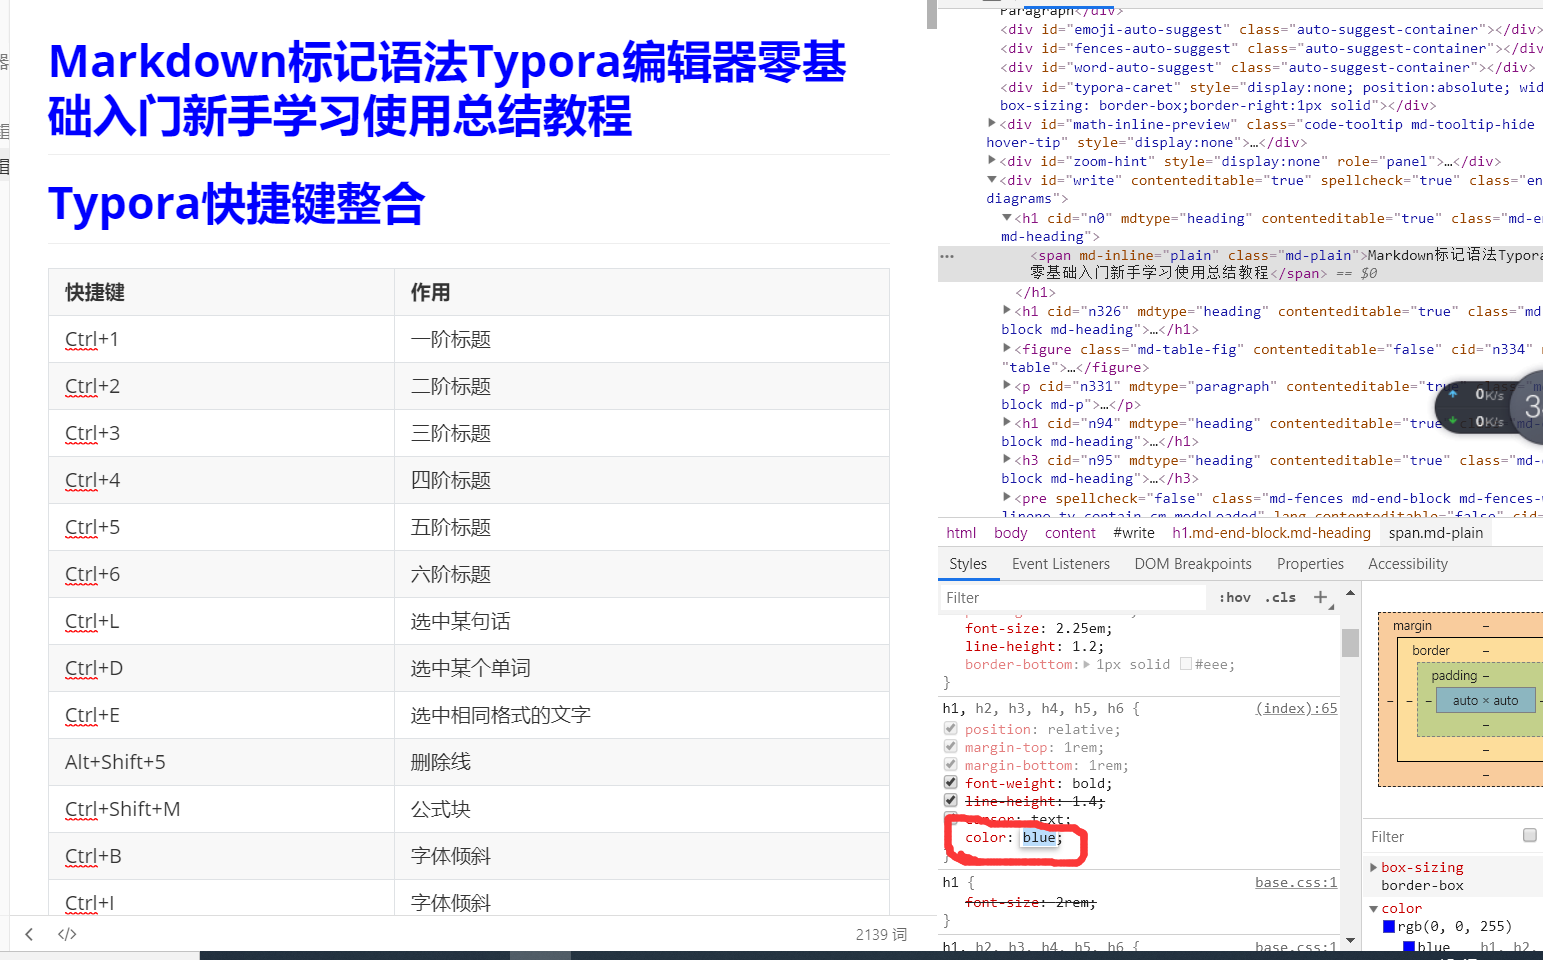
Task: Click the word count showing 2139 词
Action: (x=880, y=933)
